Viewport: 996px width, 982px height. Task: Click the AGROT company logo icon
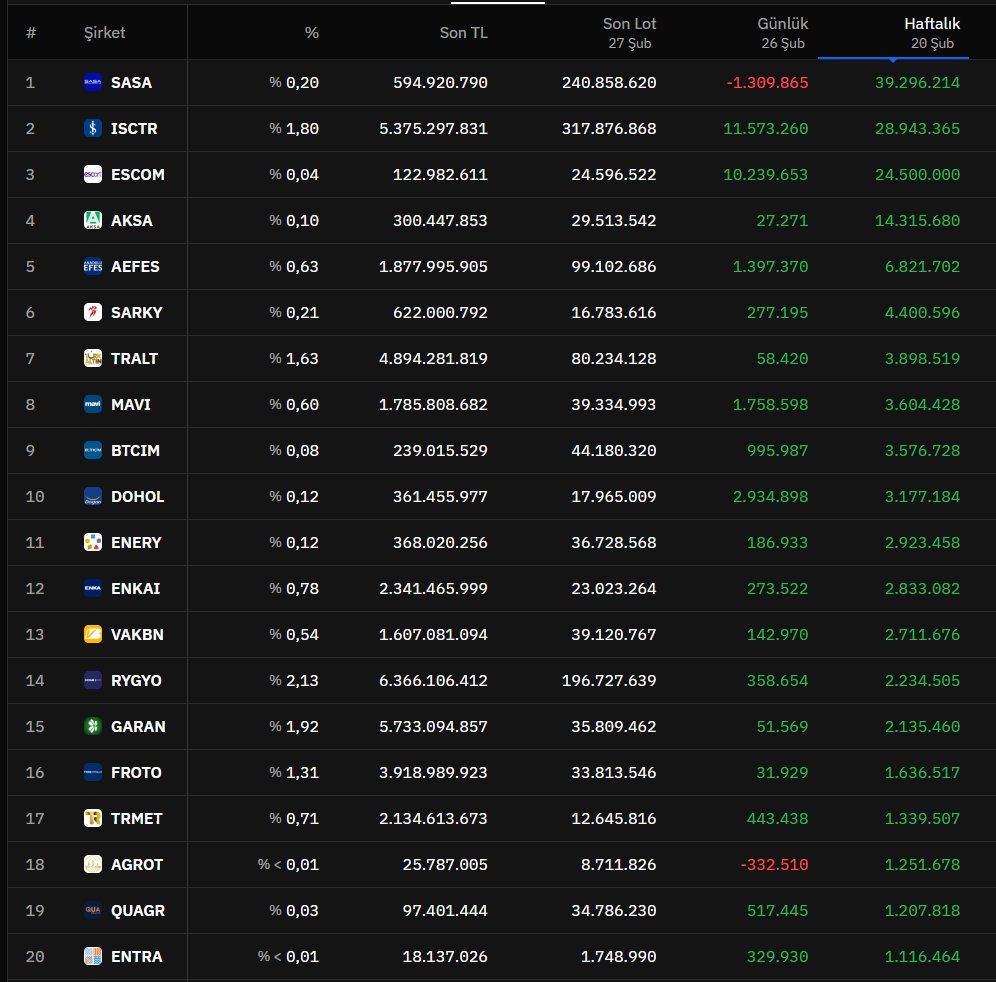93,864
